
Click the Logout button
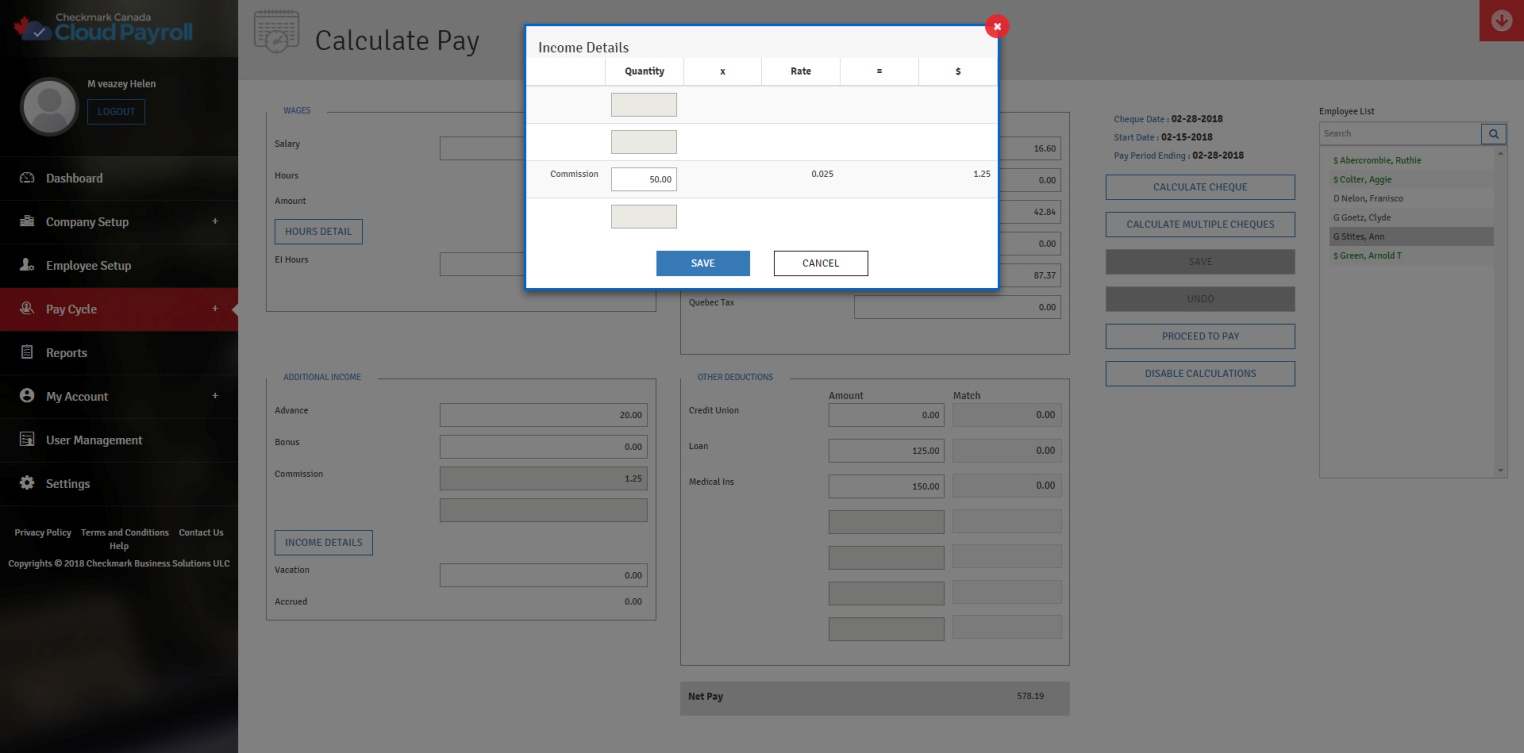(x=116, y=112)
